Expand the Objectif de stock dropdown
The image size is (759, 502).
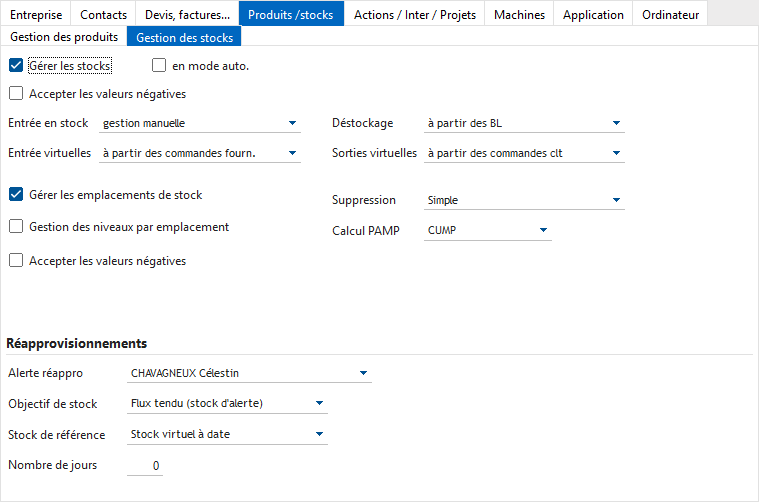[x=227, y=404]
